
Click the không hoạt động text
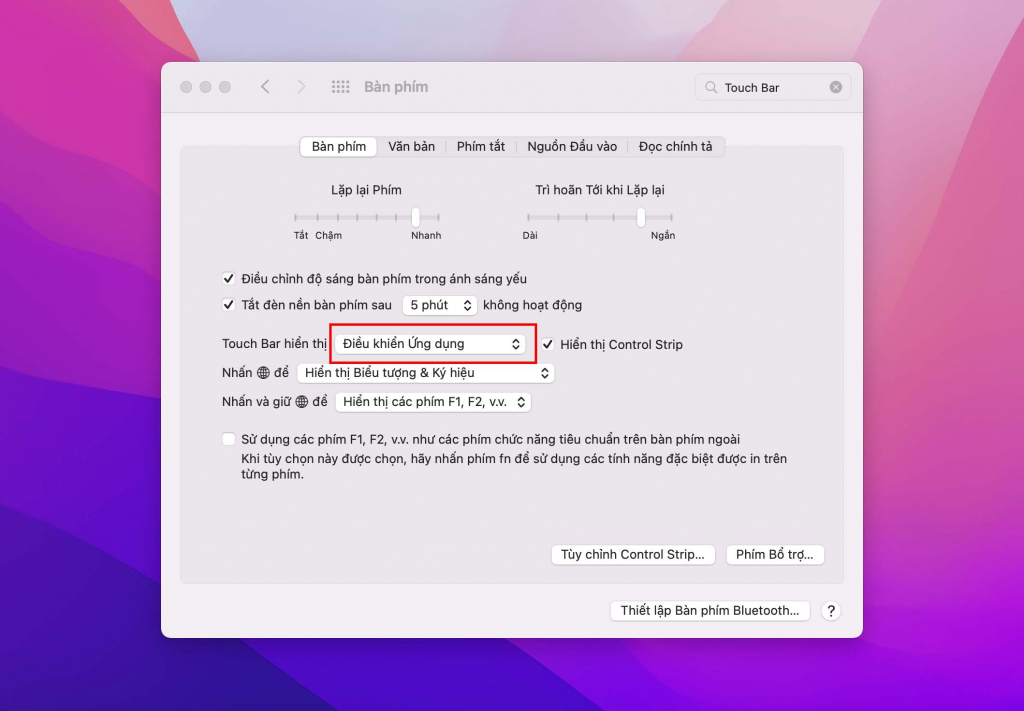[532, 305]
